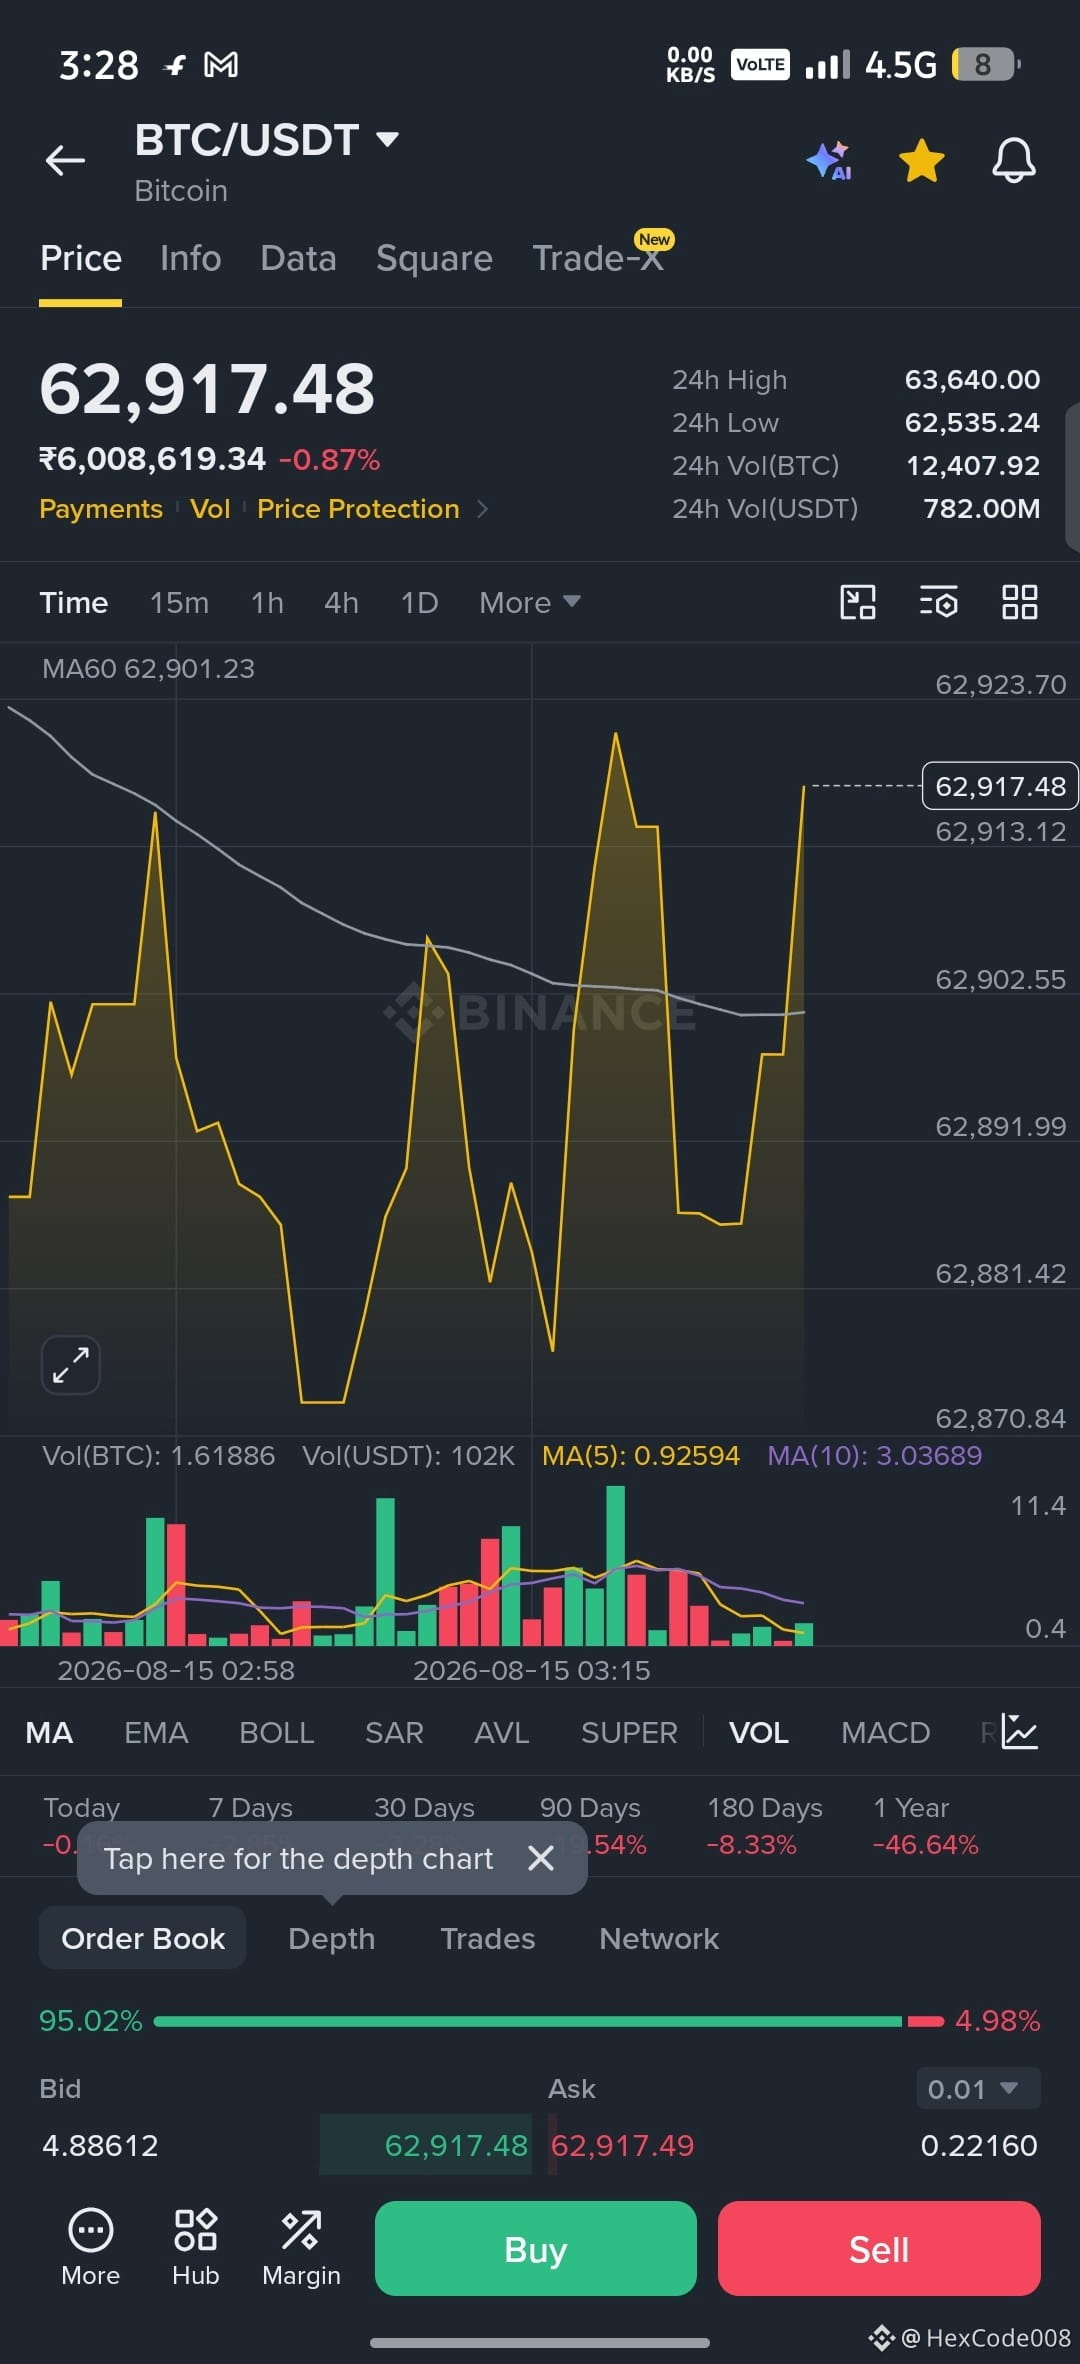Open price alert bell icon
This screenshot has width=1080, height=2364.
click(1013, 160)
